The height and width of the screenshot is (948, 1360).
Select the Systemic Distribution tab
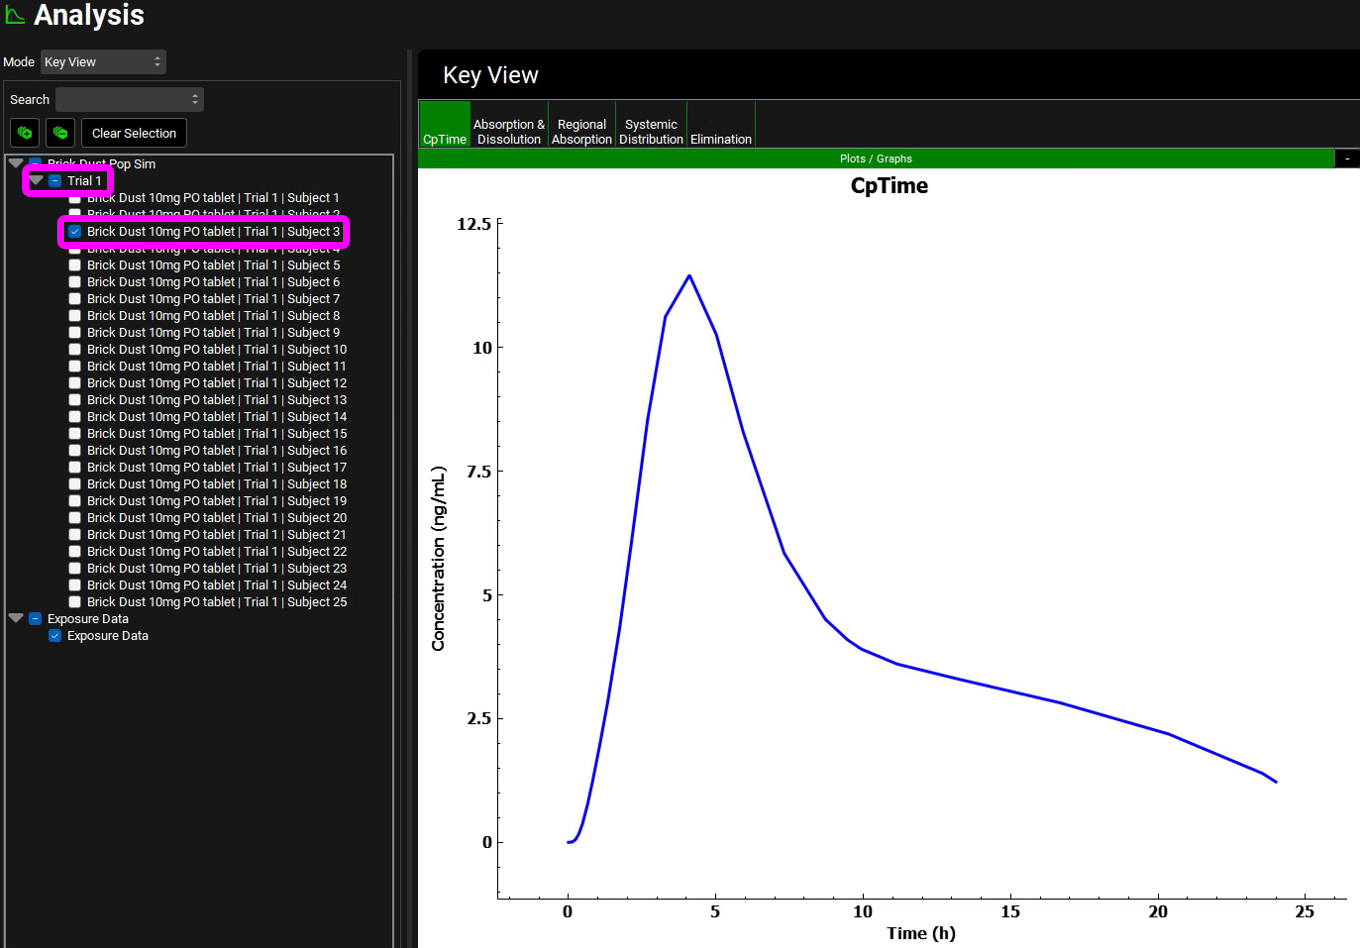tap(651, 132)
